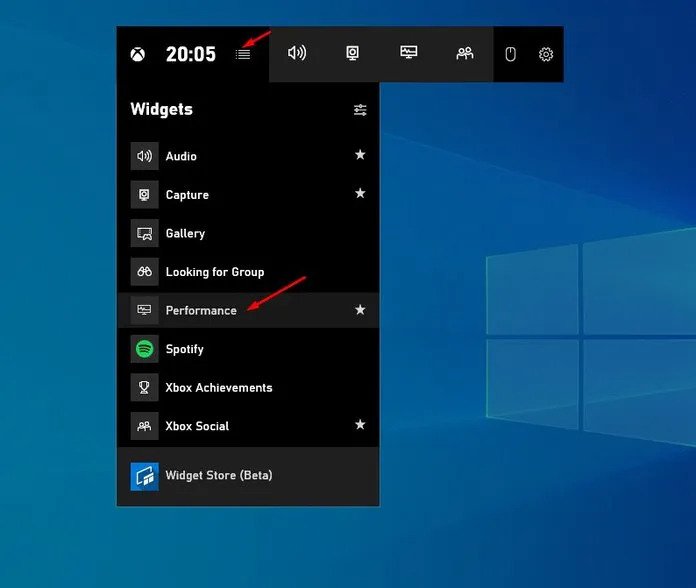Screen dimensions: 696x588
Task: Click the Looking for Group binoculars icon
Action: point(144,272)
